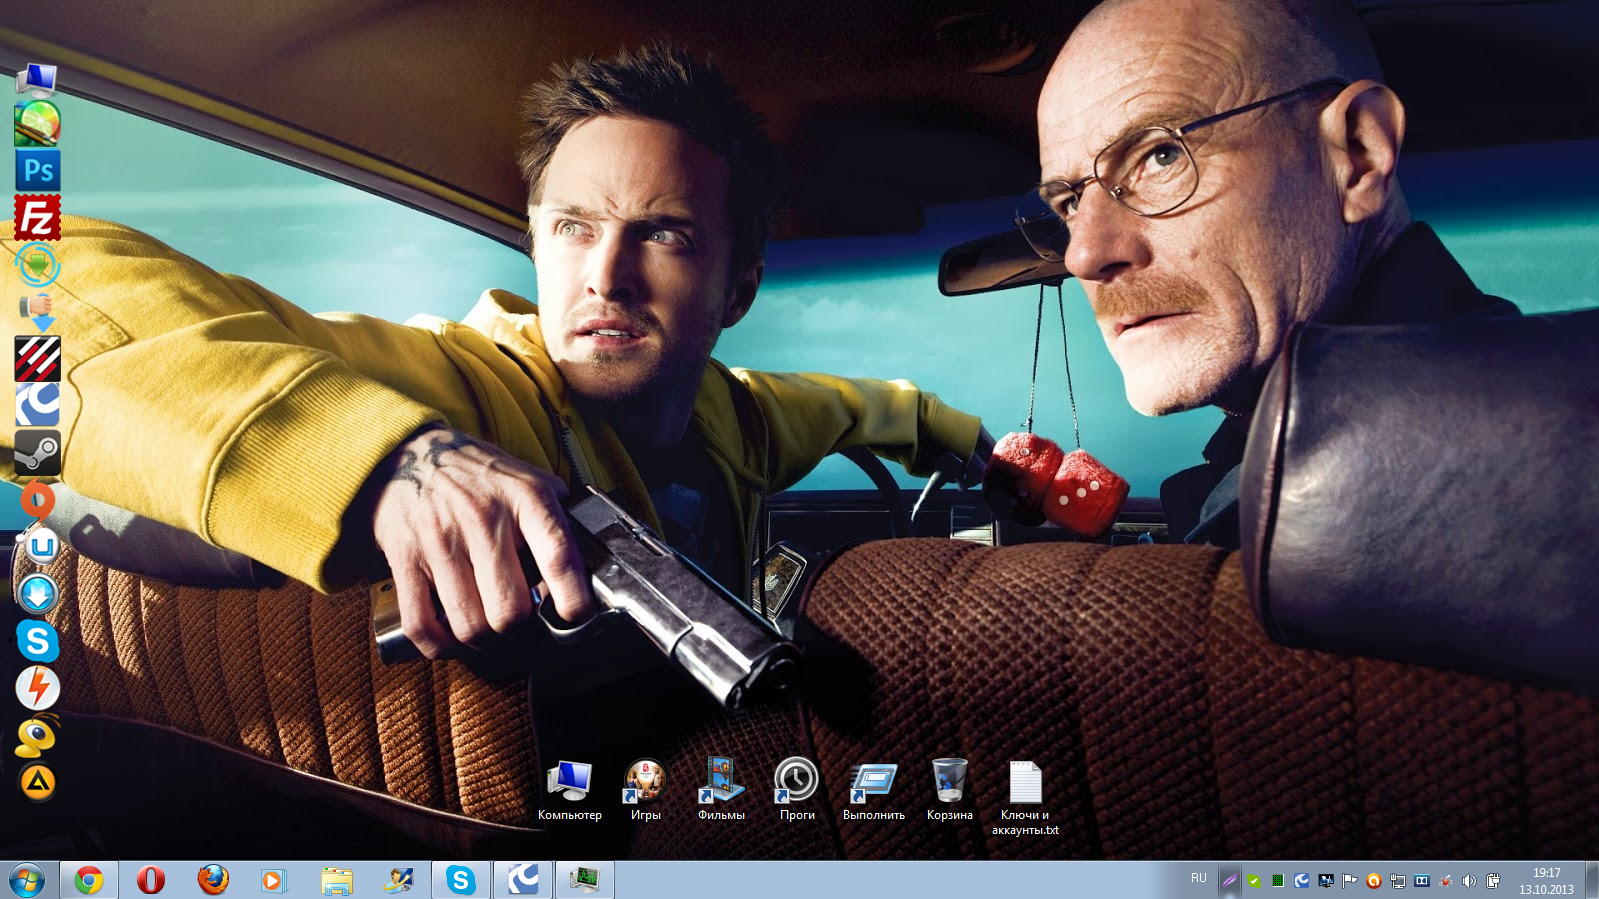Open the green download arrow circle app

pyautogui.click(x=38, y=265)
